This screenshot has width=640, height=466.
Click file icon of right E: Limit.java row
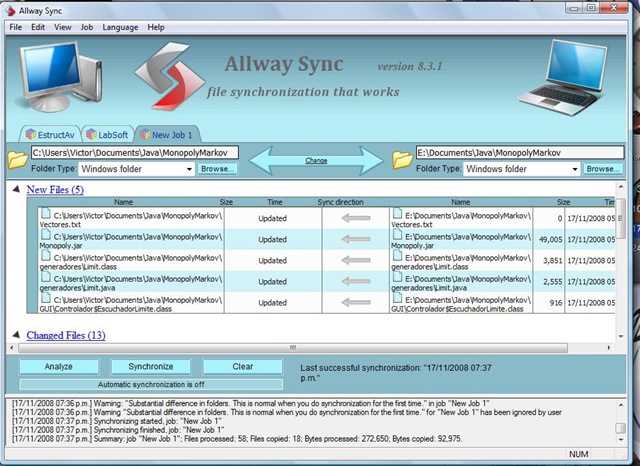(x=397, y=277)
